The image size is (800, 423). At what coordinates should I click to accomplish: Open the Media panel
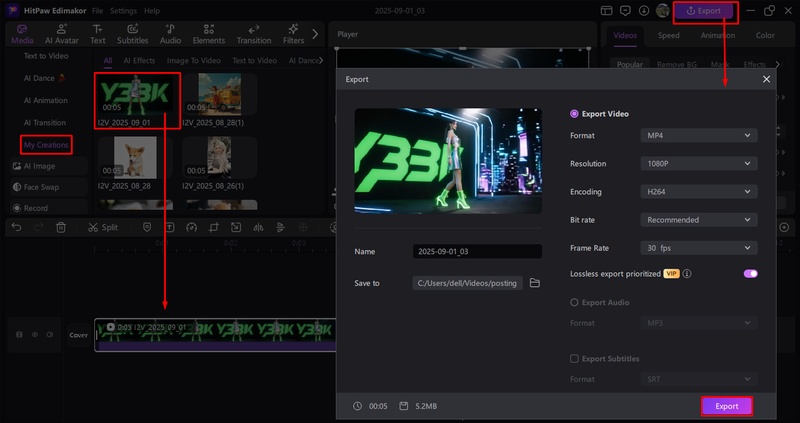[x=22, y=34]
